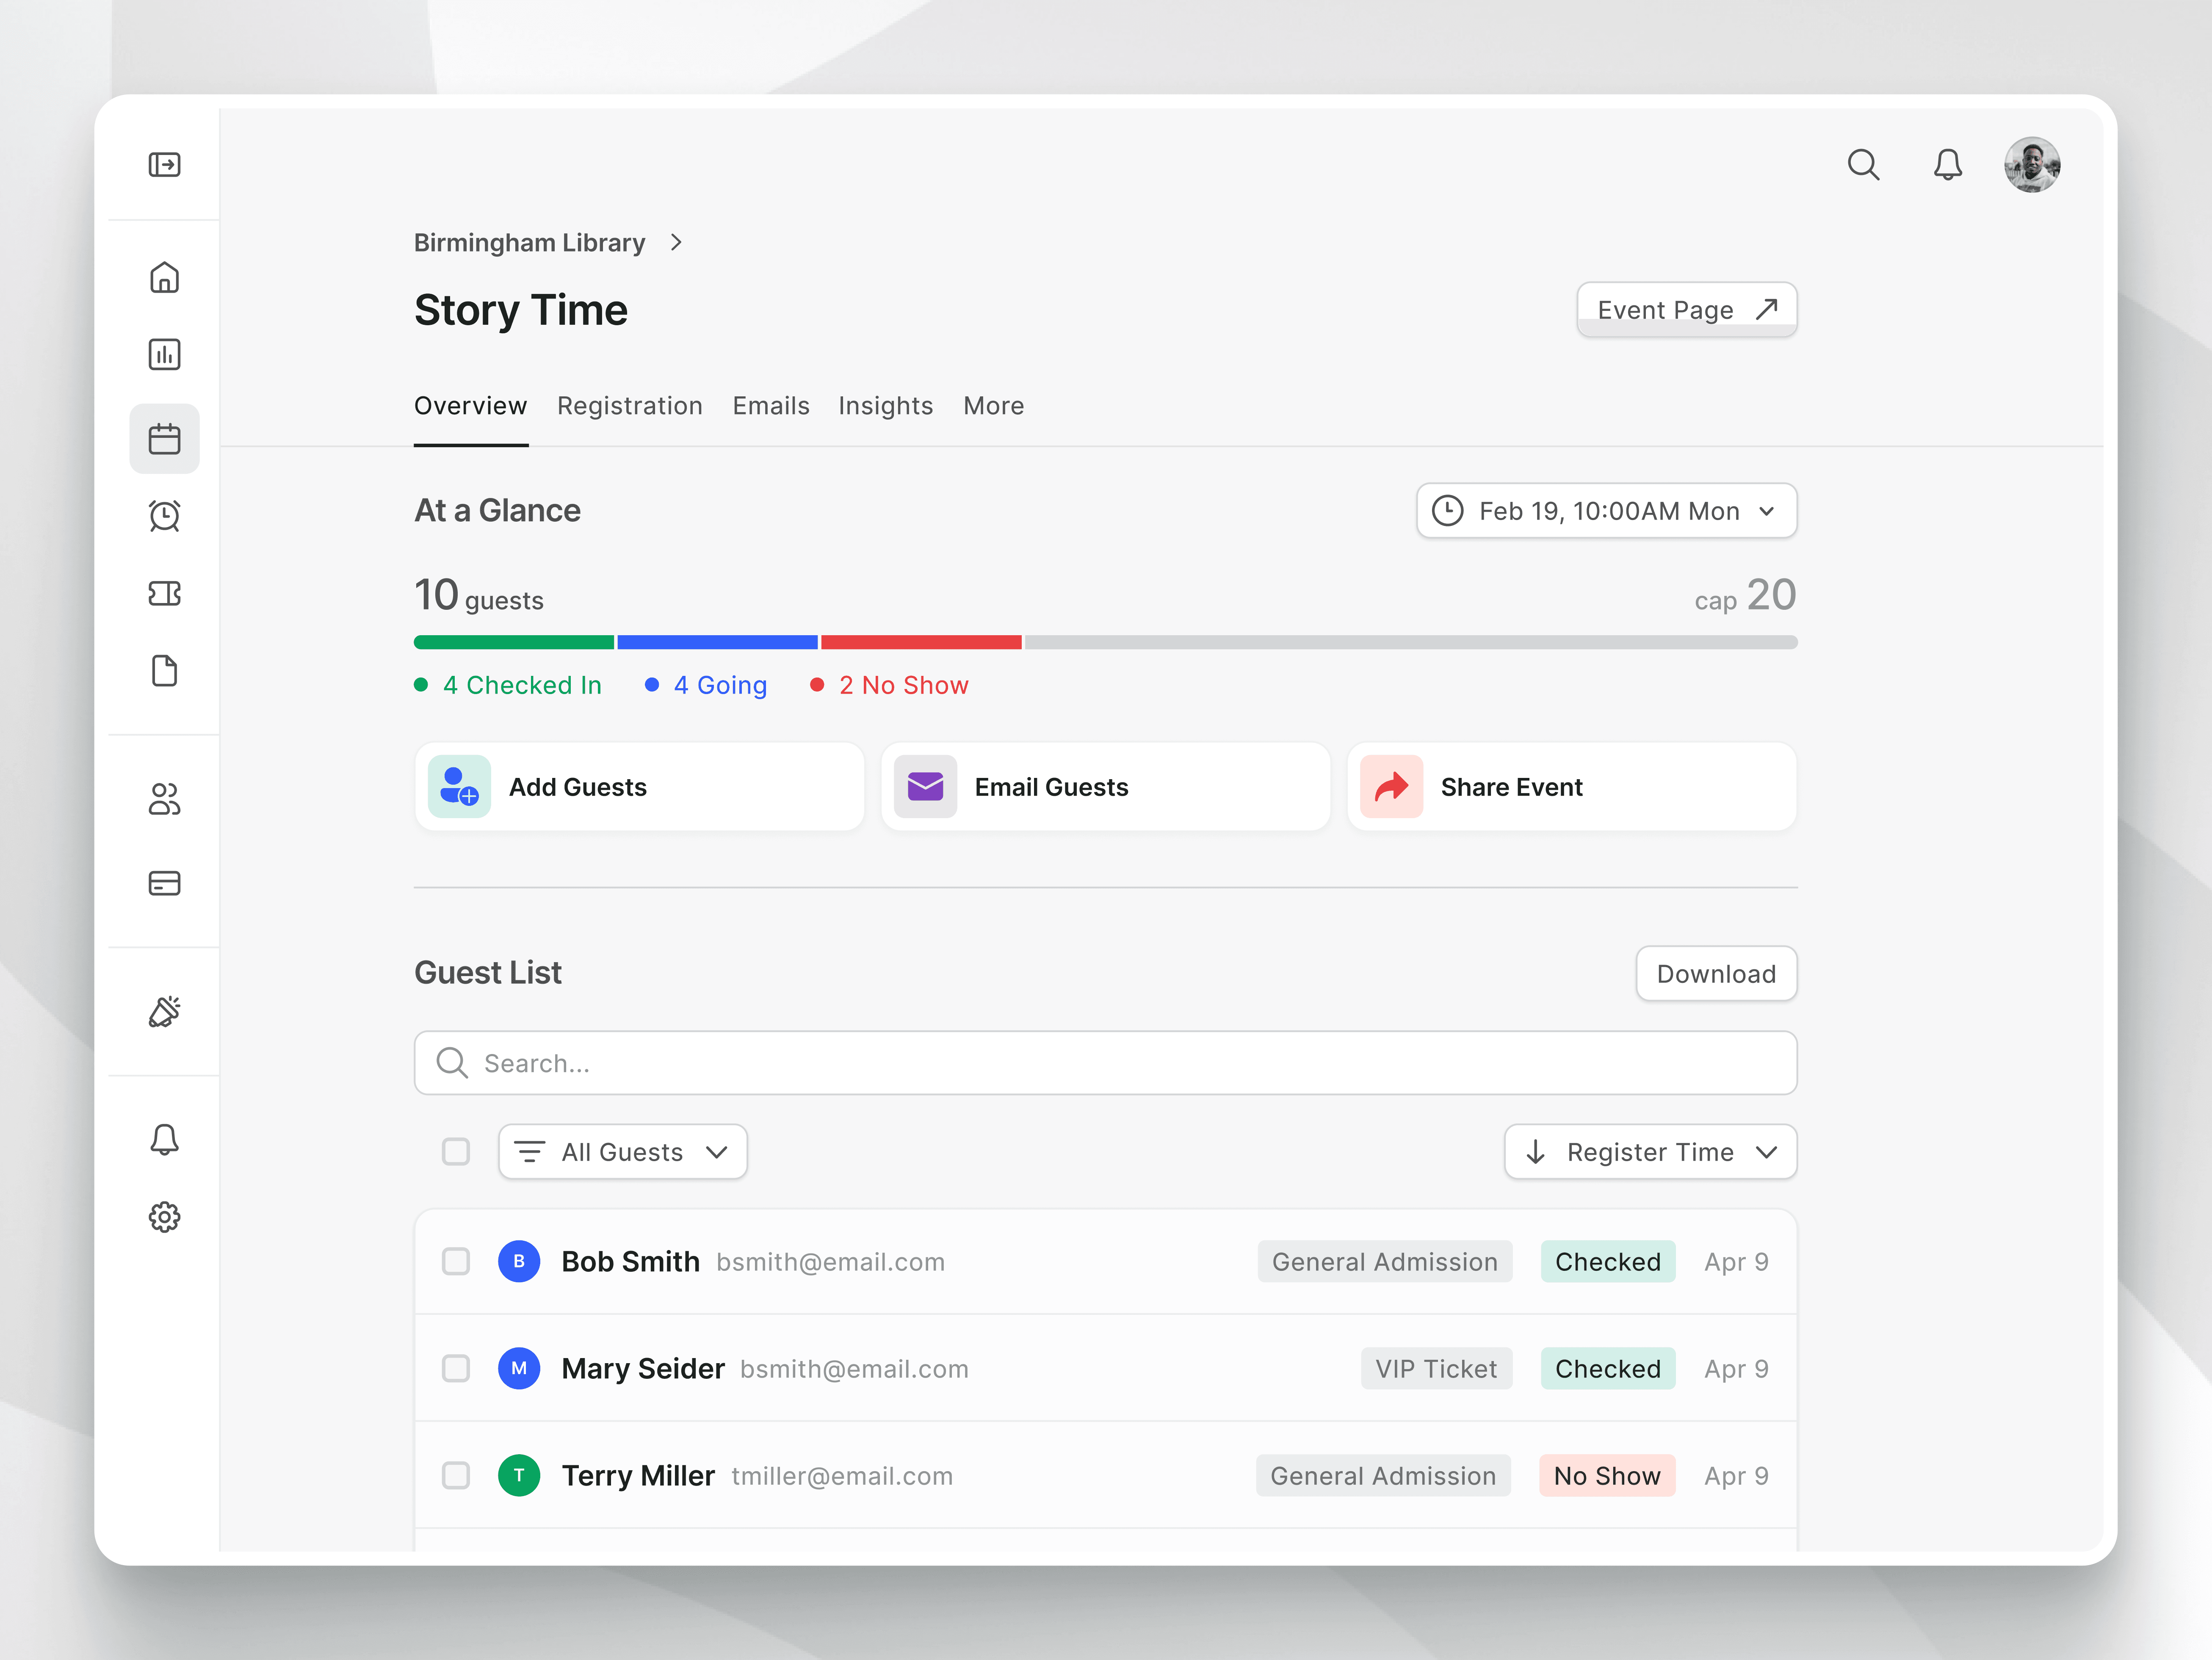This screenshot has width=2212, height=1660.
Task: Click the purple Email Guests envelope icon
Action: 925,787
